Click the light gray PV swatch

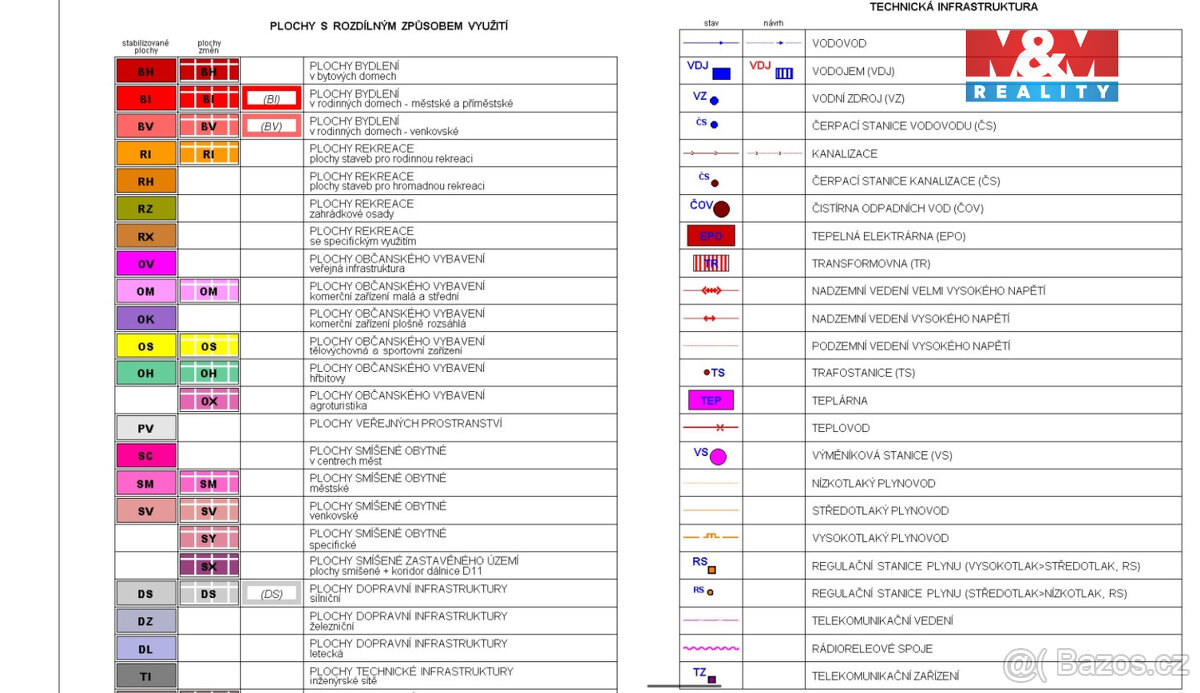[x=146, y=428]
